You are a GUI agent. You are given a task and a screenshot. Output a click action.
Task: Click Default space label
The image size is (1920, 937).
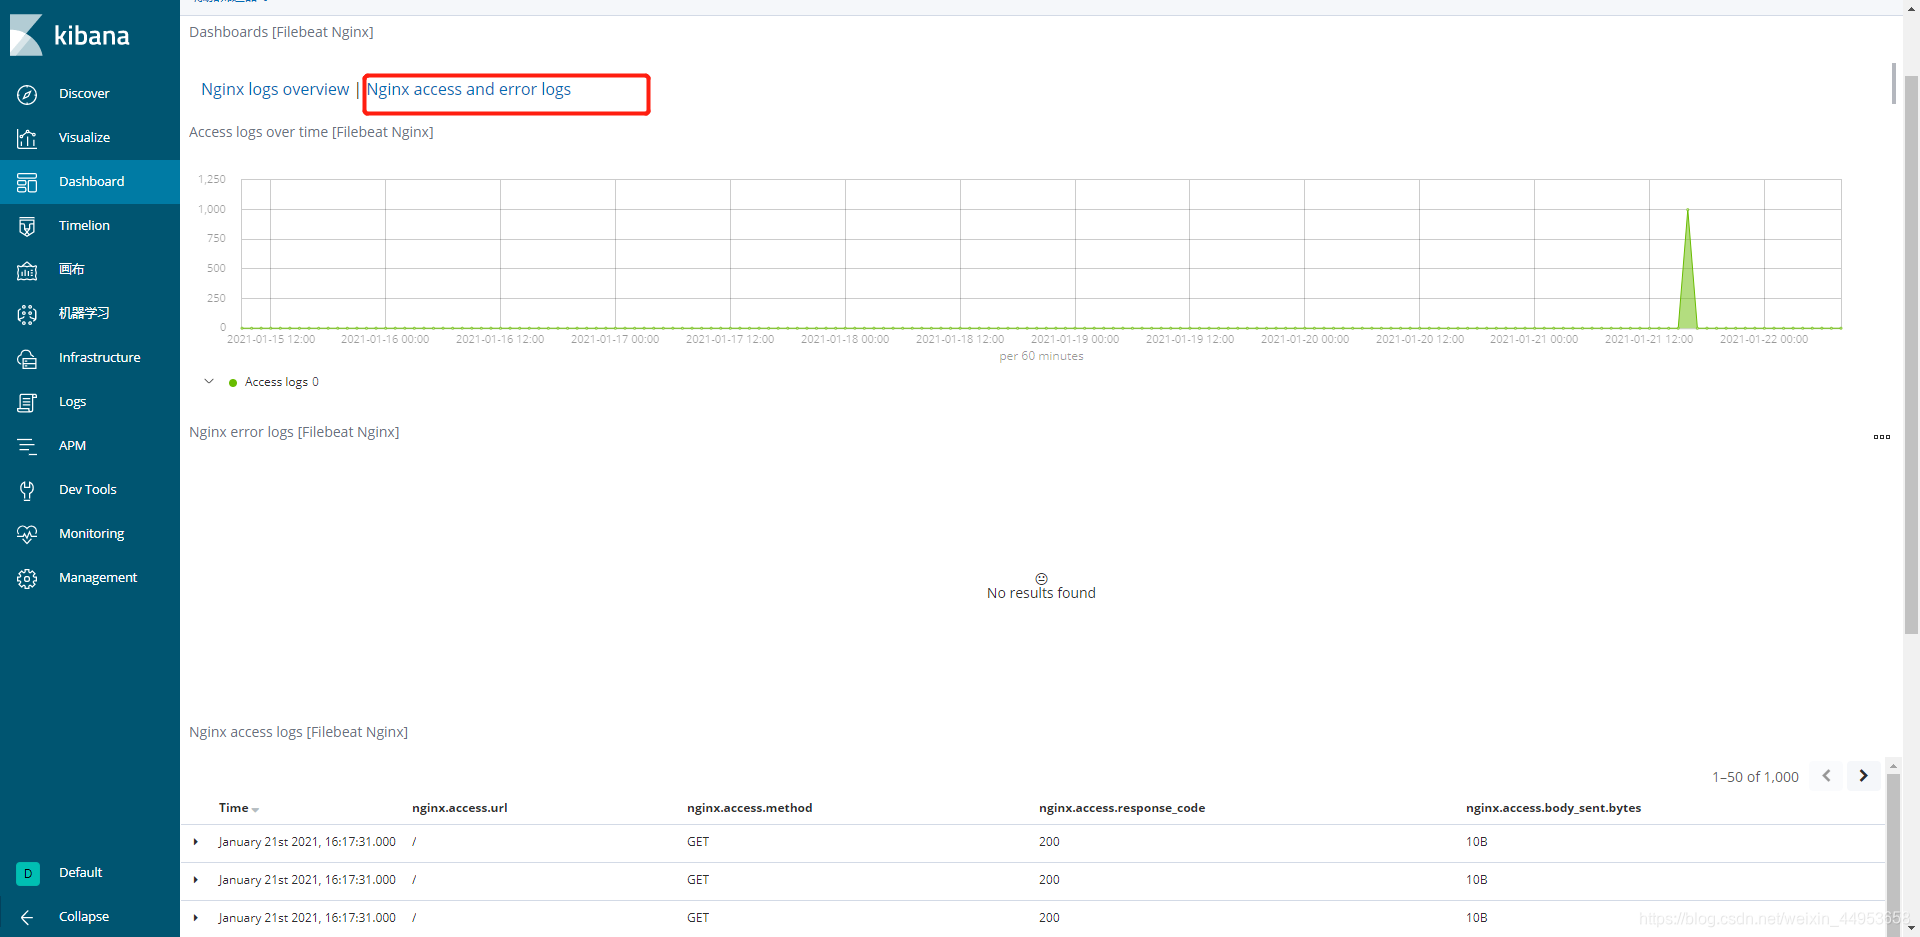coord(80,873)
